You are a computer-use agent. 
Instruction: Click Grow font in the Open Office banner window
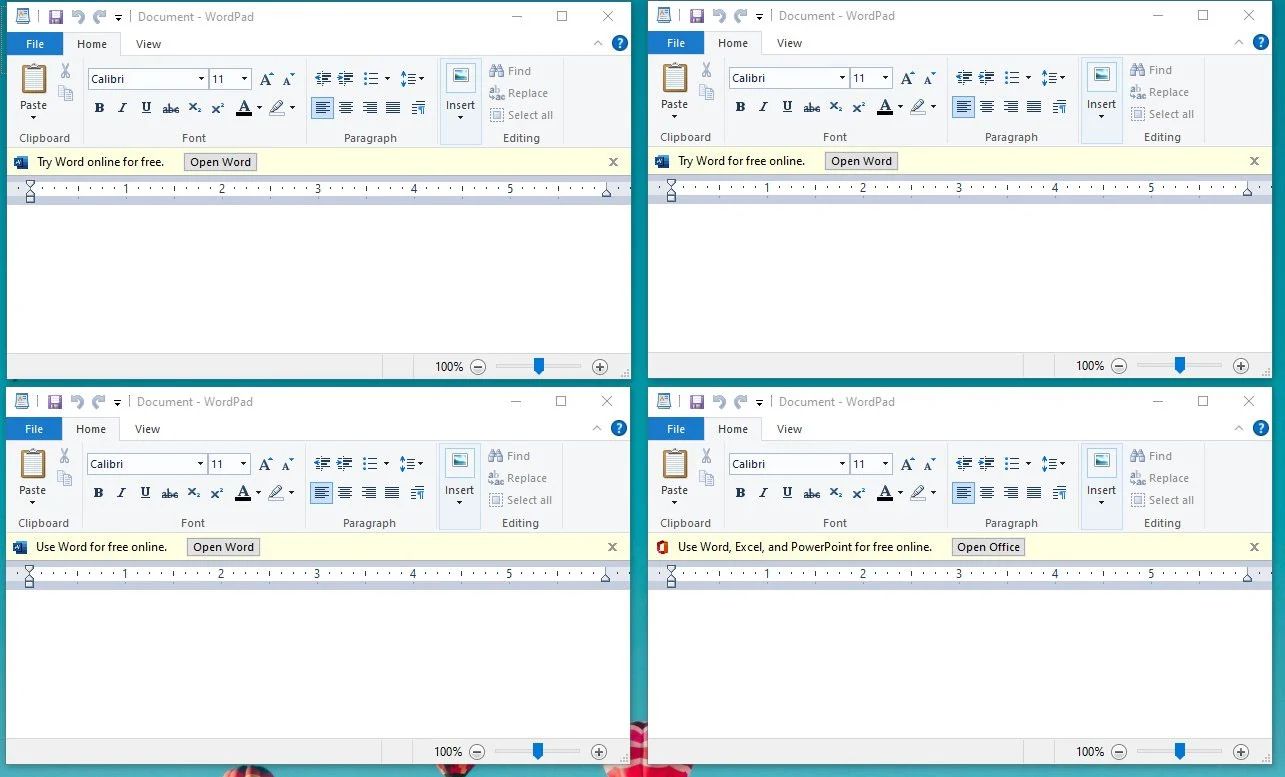tap(907, 464)
